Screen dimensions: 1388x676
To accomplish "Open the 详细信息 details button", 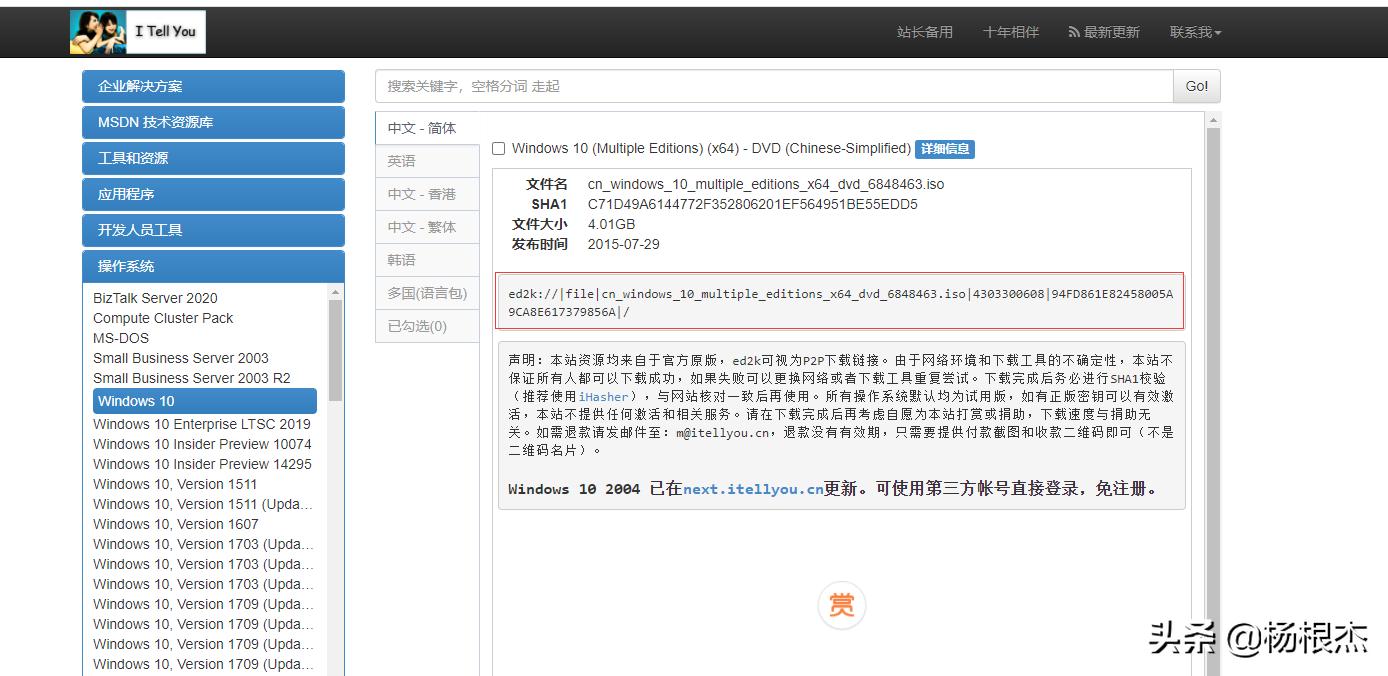I will pyautogui.click(x=944, y=148).
